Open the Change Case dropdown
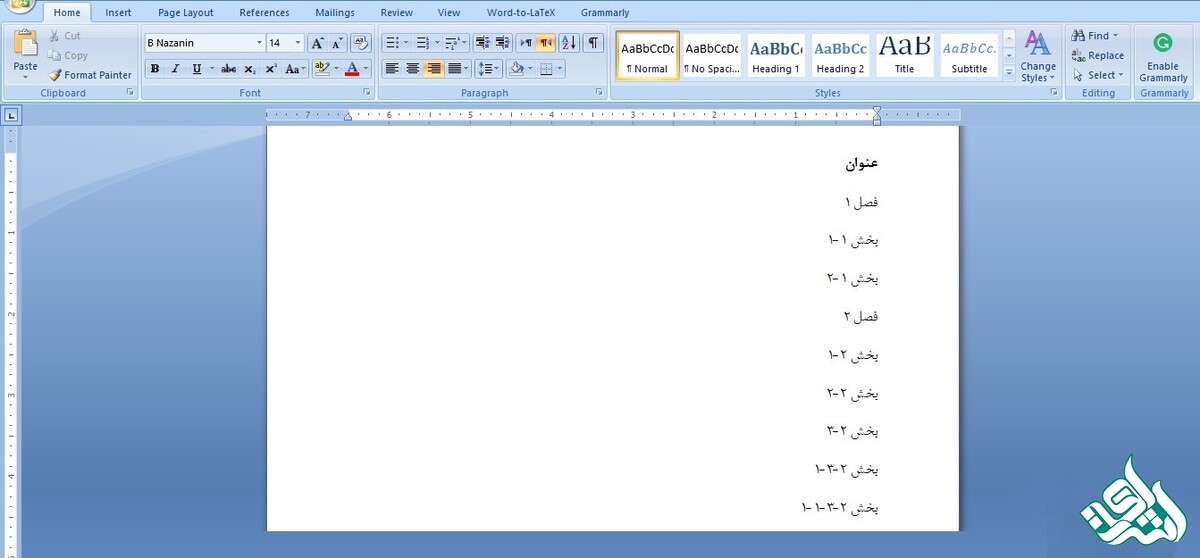Image resolution: width=1200 pixels, height=558 pixels. click(x=295, y=69)
